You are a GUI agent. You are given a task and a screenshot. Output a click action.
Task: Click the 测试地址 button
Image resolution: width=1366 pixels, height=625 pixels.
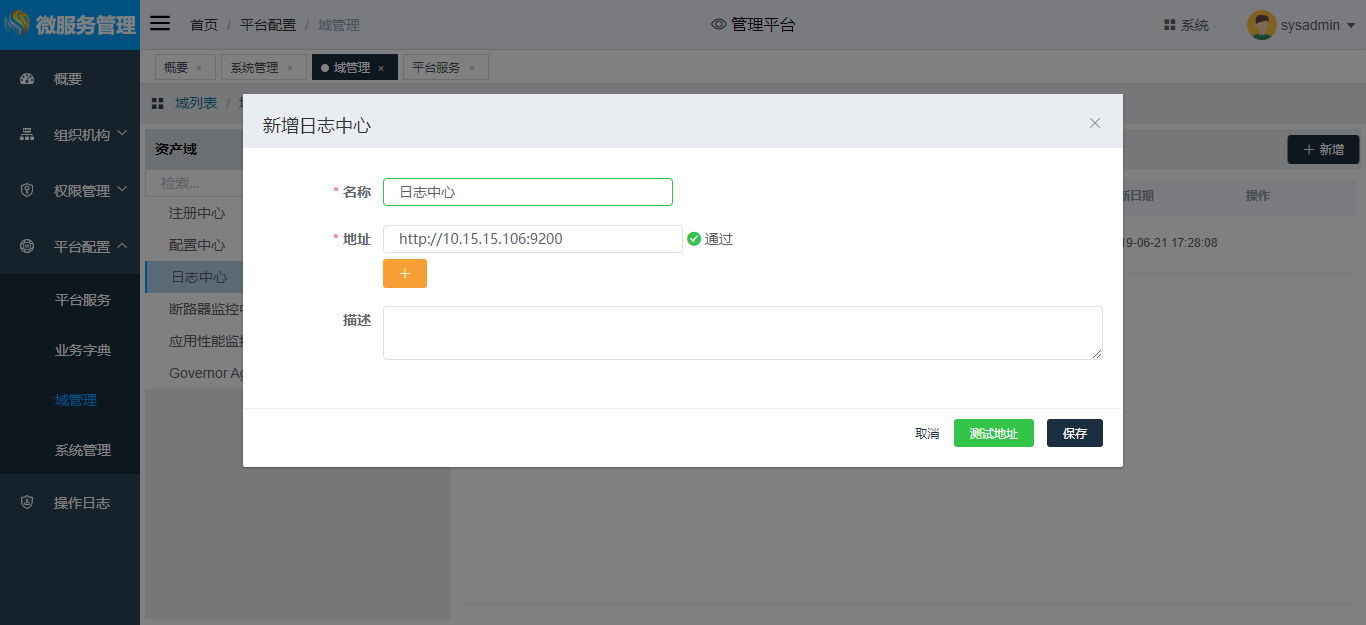coord(993,433)
